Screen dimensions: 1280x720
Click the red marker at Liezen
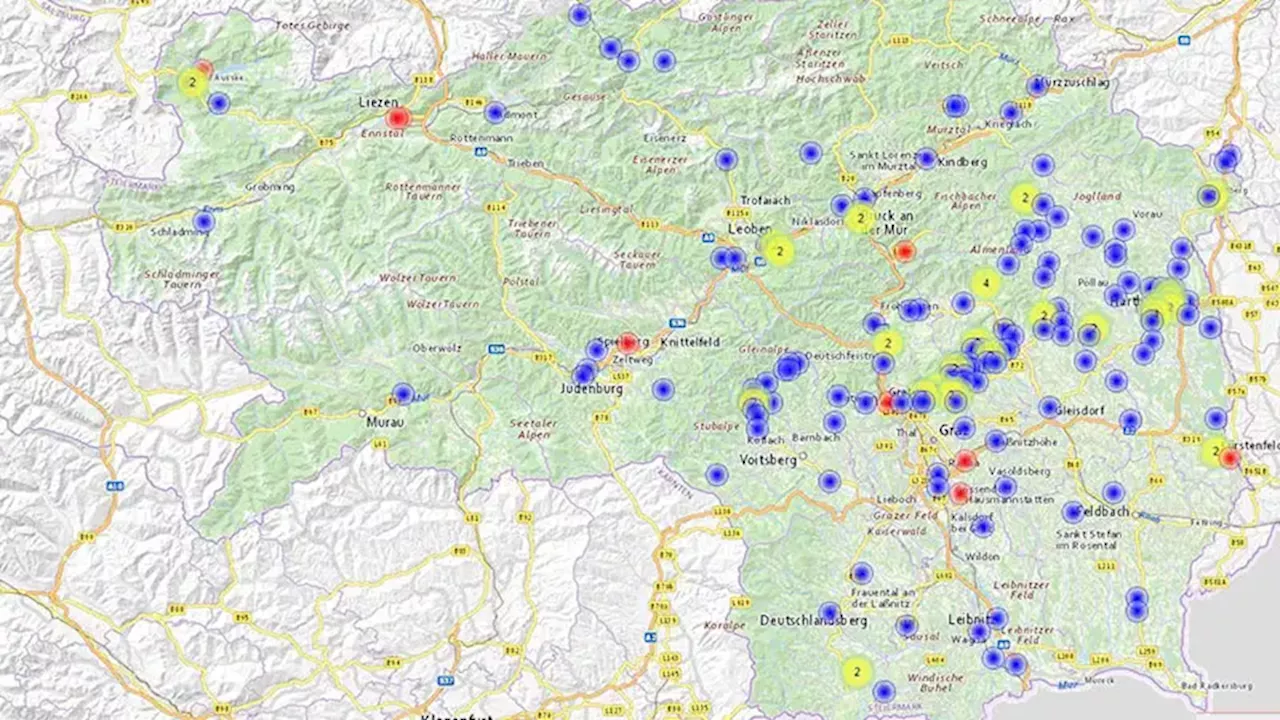(x=398, y=118)
